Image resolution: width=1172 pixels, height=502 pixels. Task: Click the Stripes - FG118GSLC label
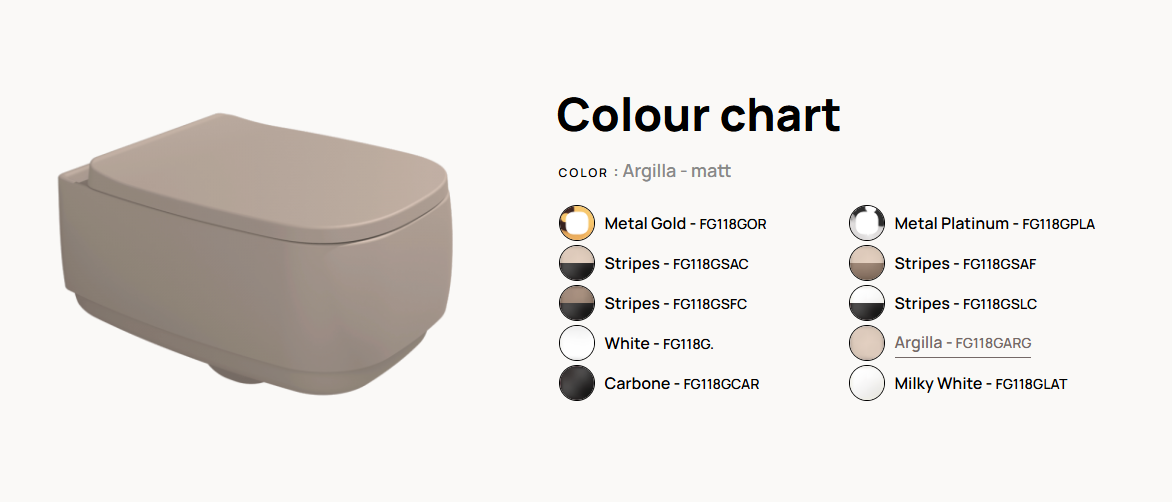pyautogui.click(x=966, y=303)
